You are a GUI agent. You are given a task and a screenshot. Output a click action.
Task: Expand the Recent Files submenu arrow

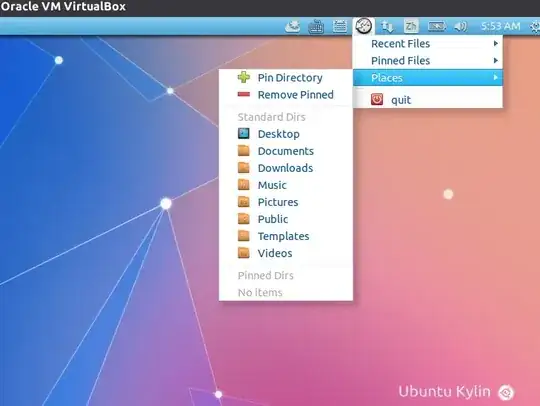[x=496, y=43]
